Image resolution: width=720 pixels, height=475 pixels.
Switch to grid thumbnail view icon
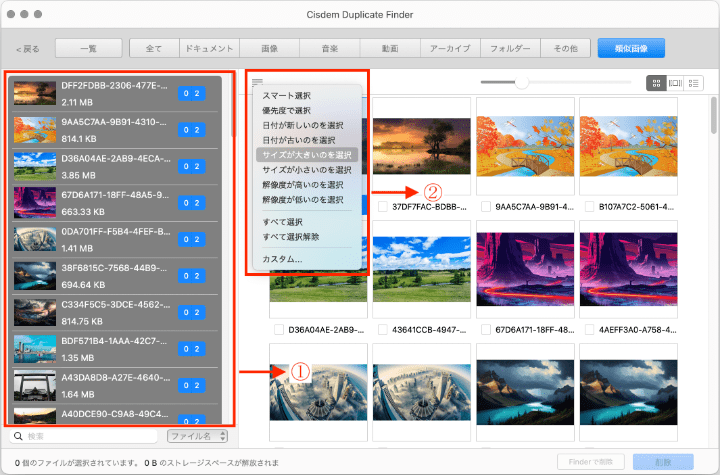click(x=656, y=83)
